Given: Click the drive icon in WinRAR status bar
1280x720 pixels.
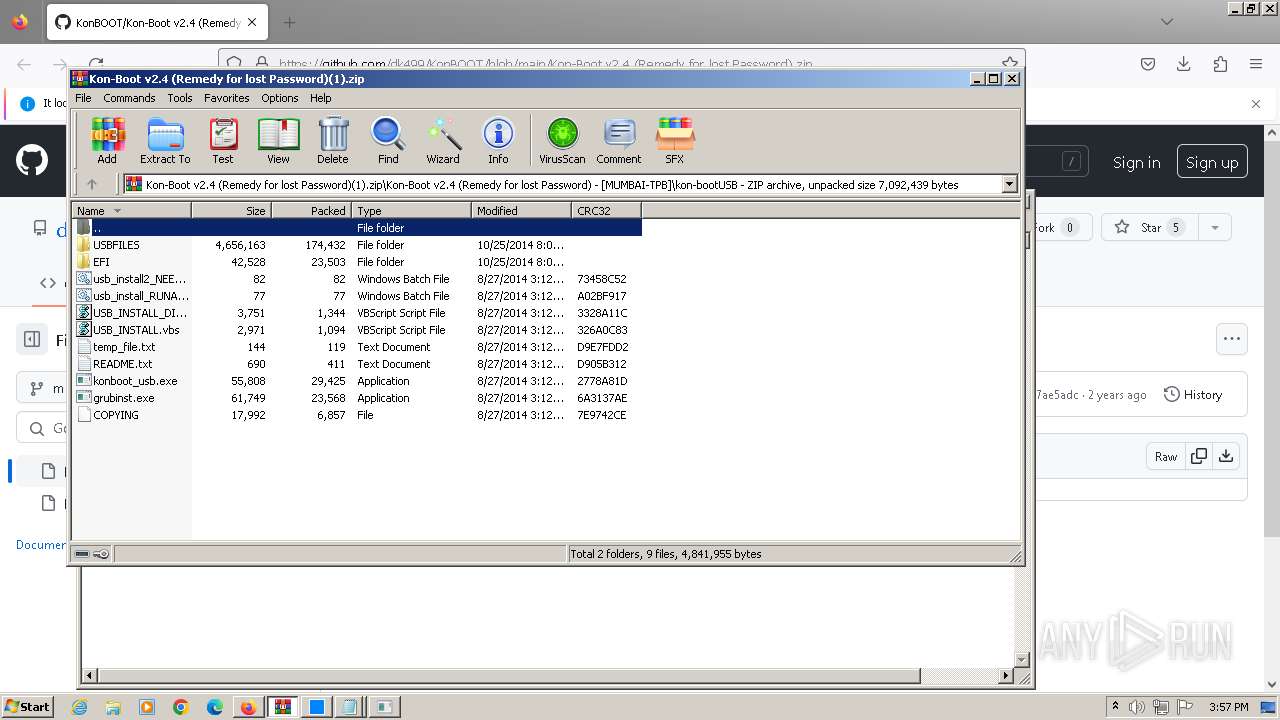Looking at the screenshot, I should click(82, 554).
